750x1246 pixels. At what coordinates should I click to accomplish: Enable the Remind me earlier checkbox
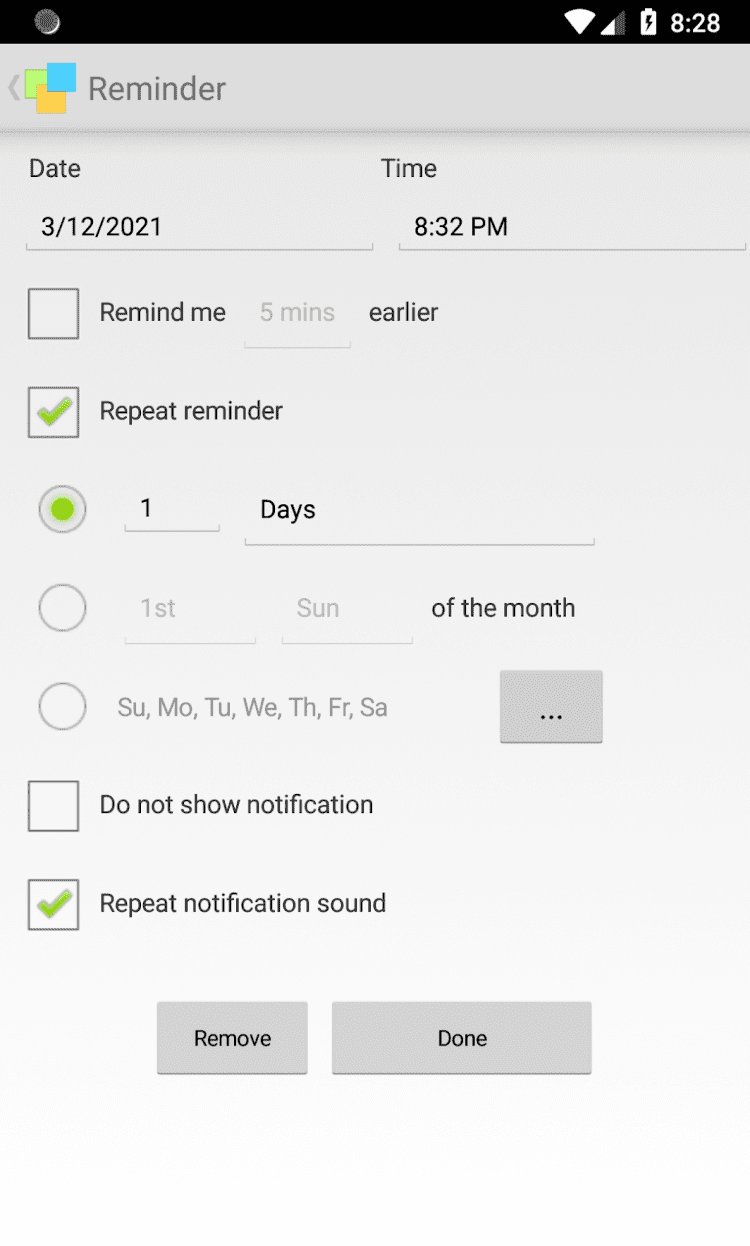[53, 313]
